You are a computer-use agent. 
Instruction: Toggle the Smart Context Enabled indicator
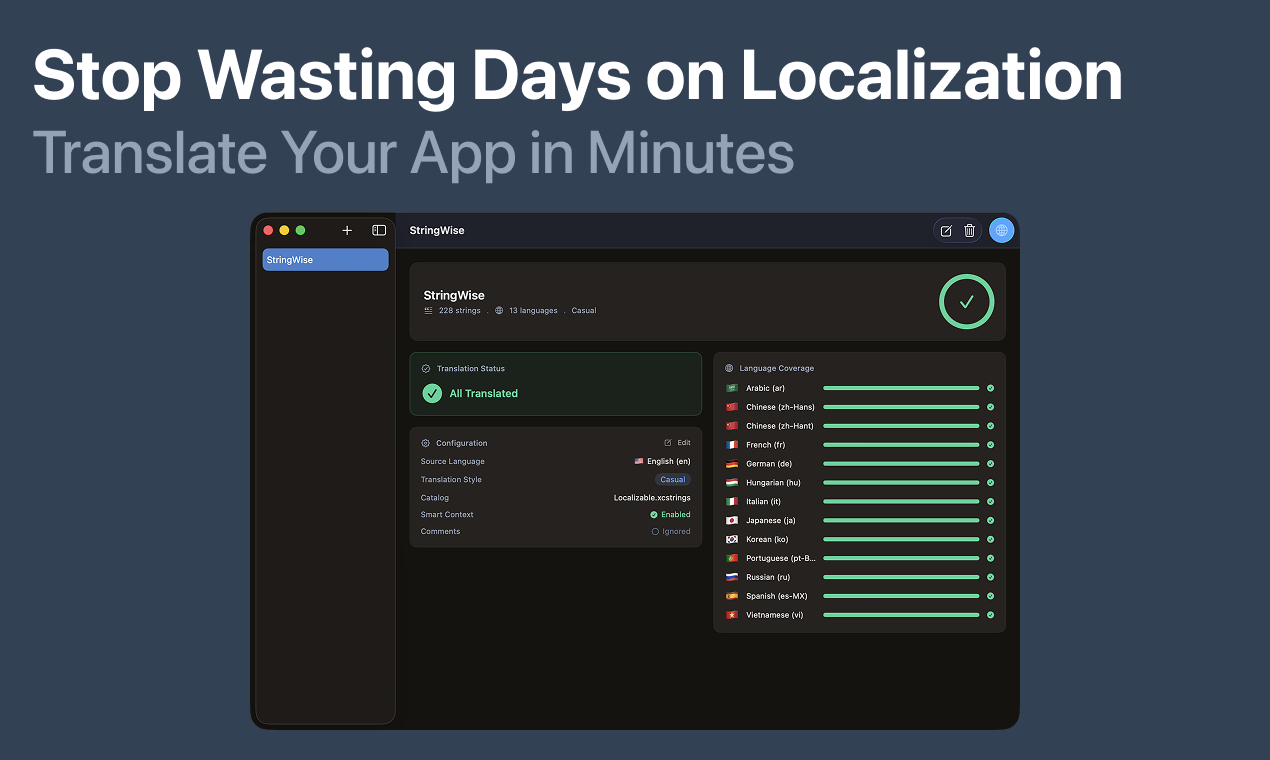click(x=670, y=515)
